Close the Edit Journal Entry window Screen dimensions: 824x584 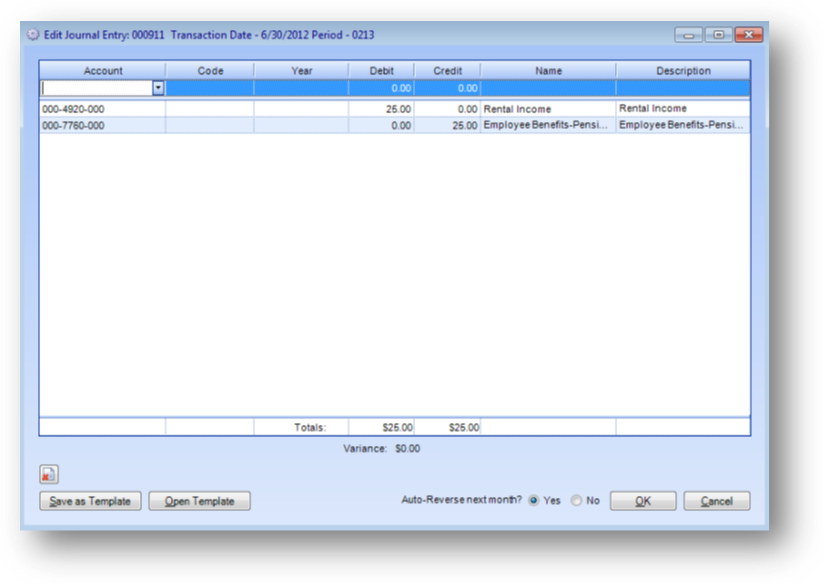(x=748, y=35)
